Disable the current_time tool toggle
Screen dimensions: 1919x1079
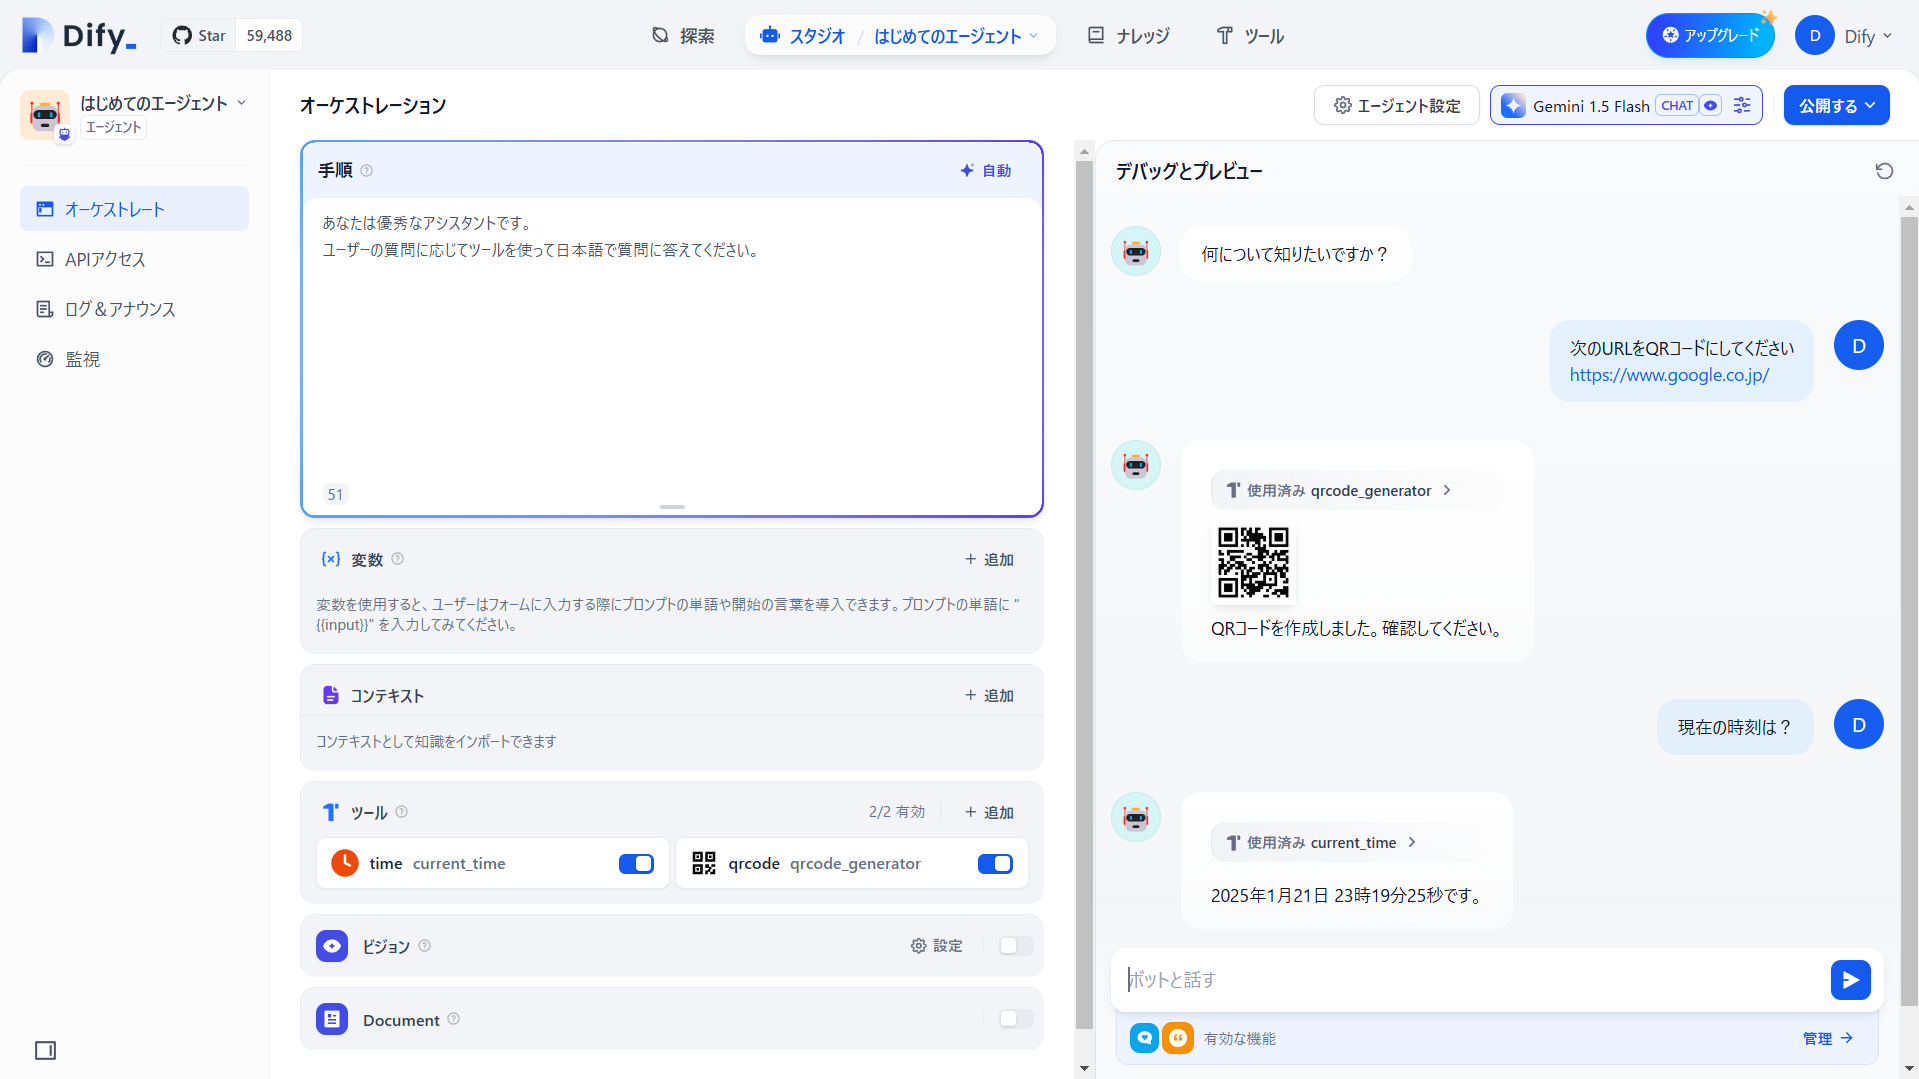tap(636, 864)
